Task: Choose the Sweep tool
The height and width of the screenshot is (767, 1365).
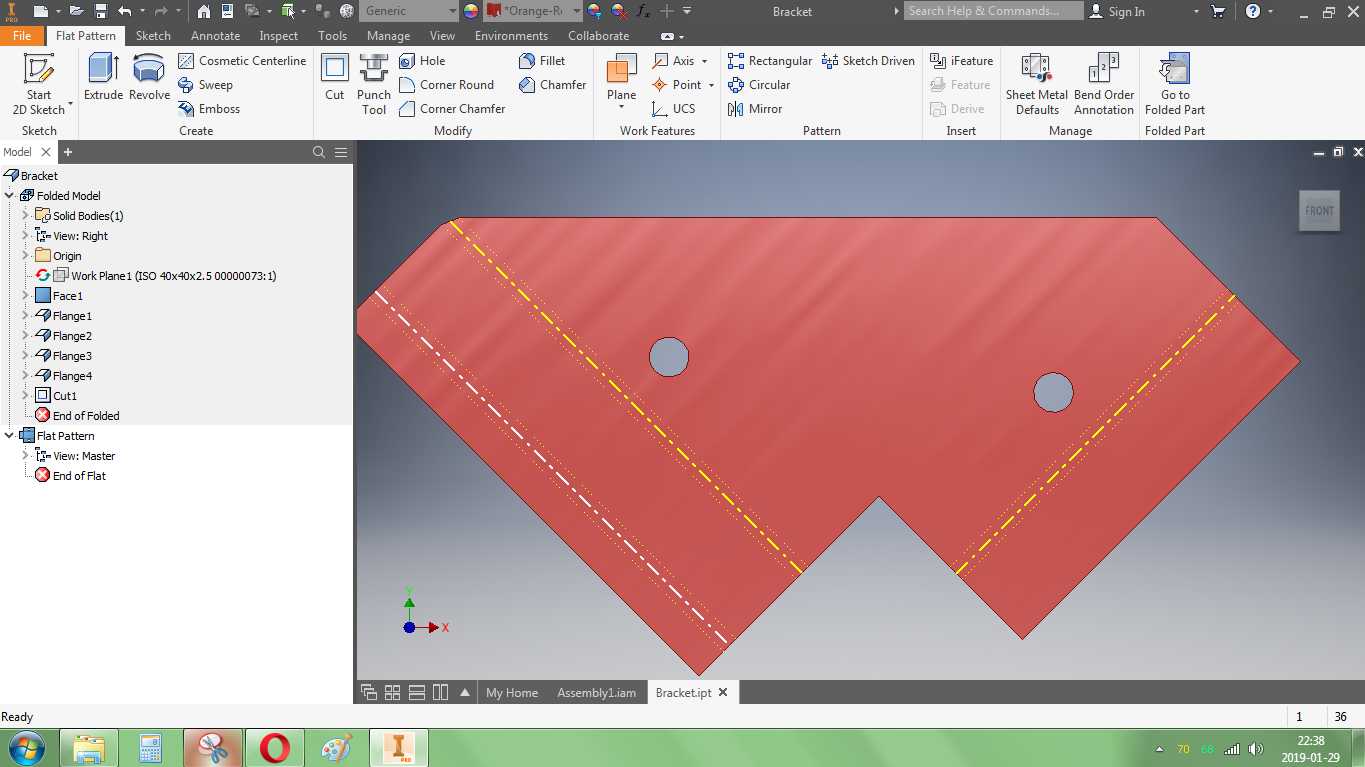Action: (205, 85)
